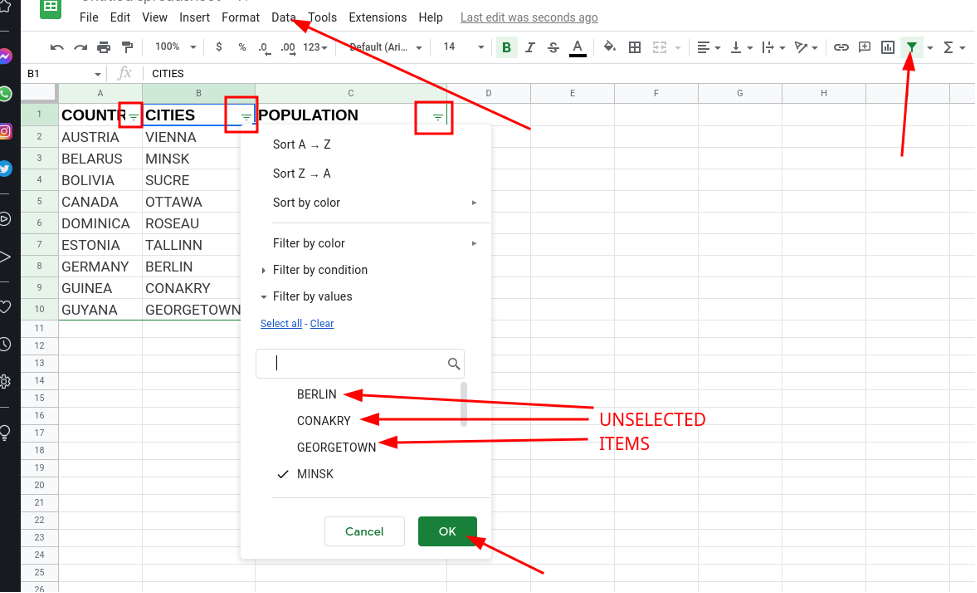Toggle Bold formatting
The height and width of the screenshot is (593, 977).
point(507,47)
